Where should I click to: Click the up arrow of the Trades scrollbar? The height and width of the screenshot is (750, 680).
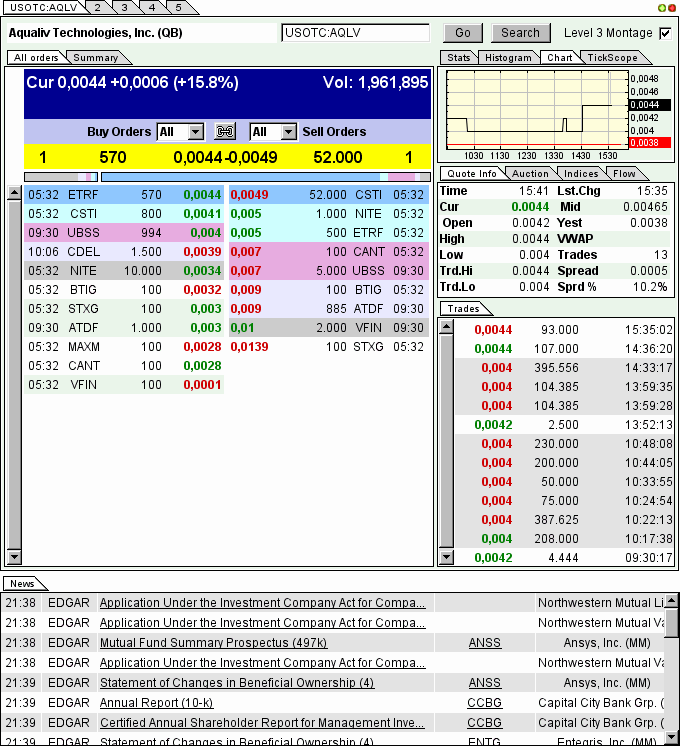[x=446, y=327]
